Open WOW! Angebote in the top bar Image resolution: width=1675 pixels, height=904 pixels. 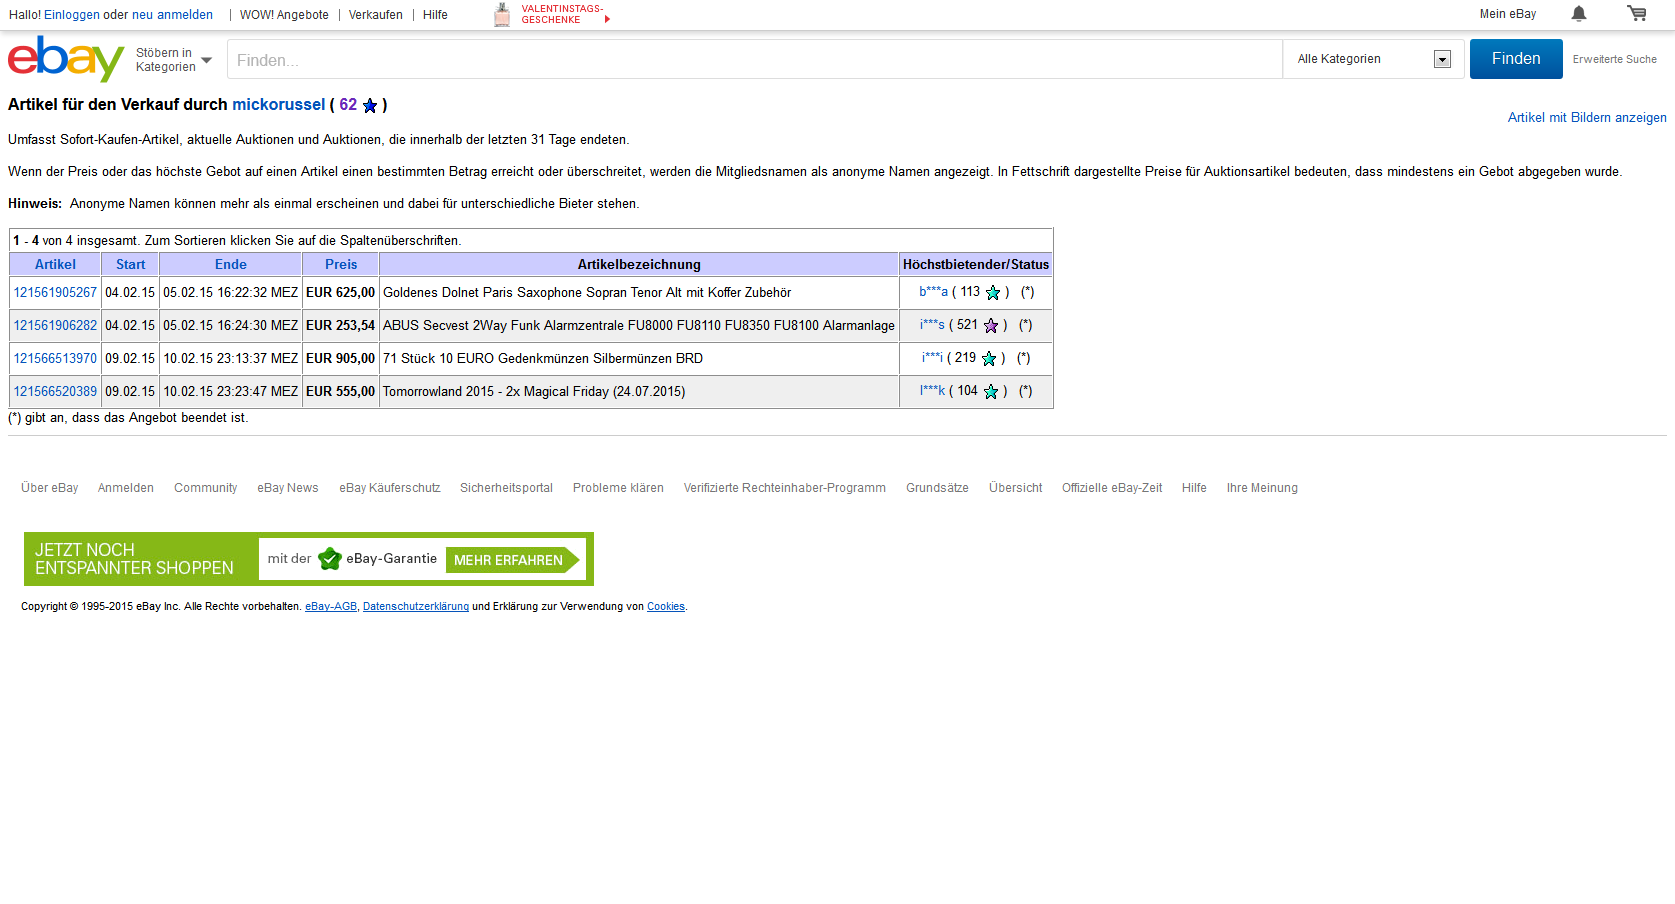pyautogui.click(x=284, y=15)
